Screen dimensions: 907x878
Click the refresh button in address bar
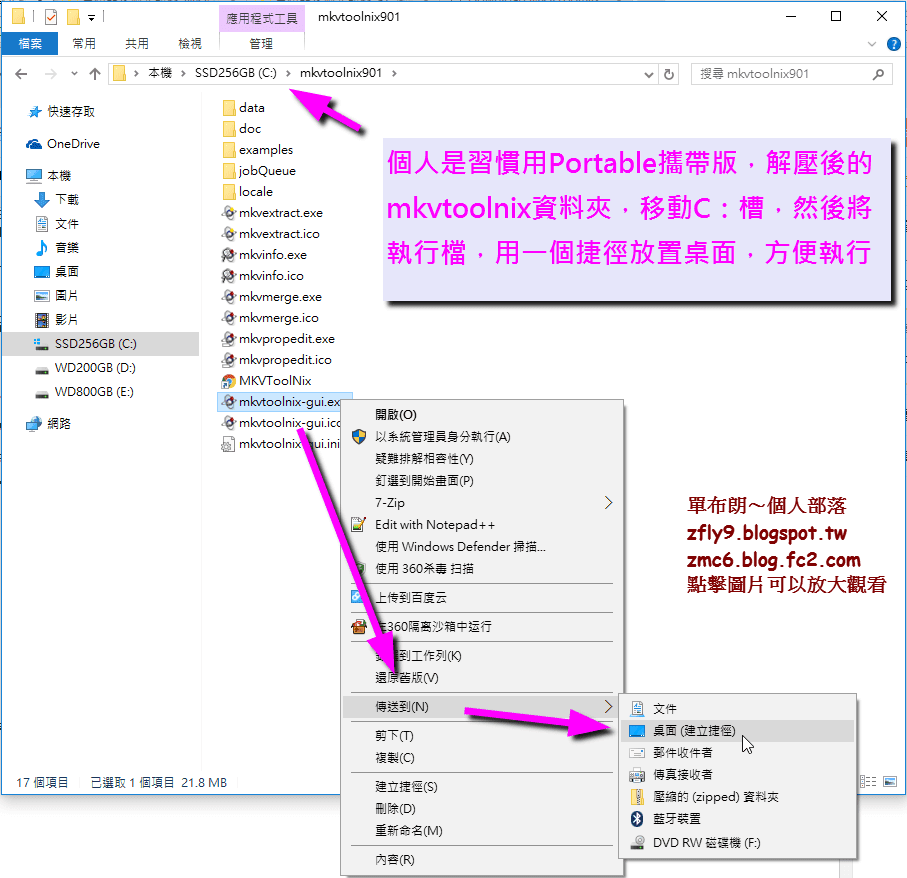coord(669,74)
